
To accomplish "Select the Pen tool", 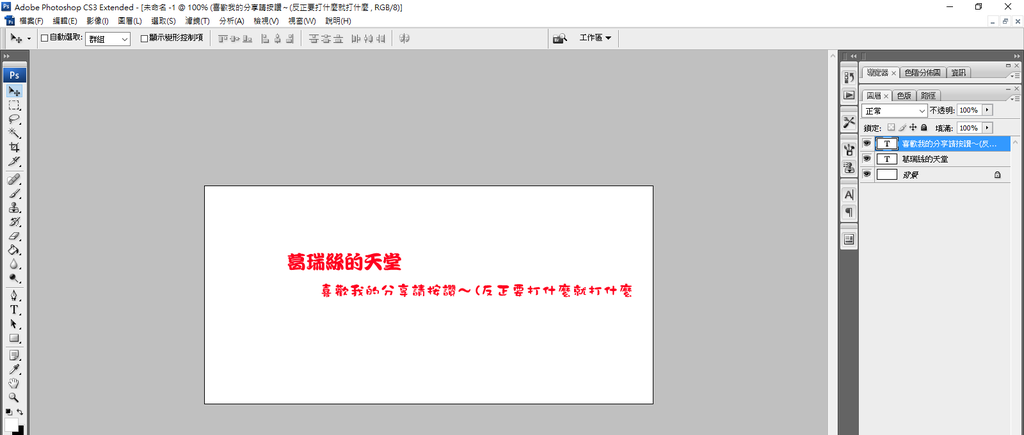I will 14,296.
